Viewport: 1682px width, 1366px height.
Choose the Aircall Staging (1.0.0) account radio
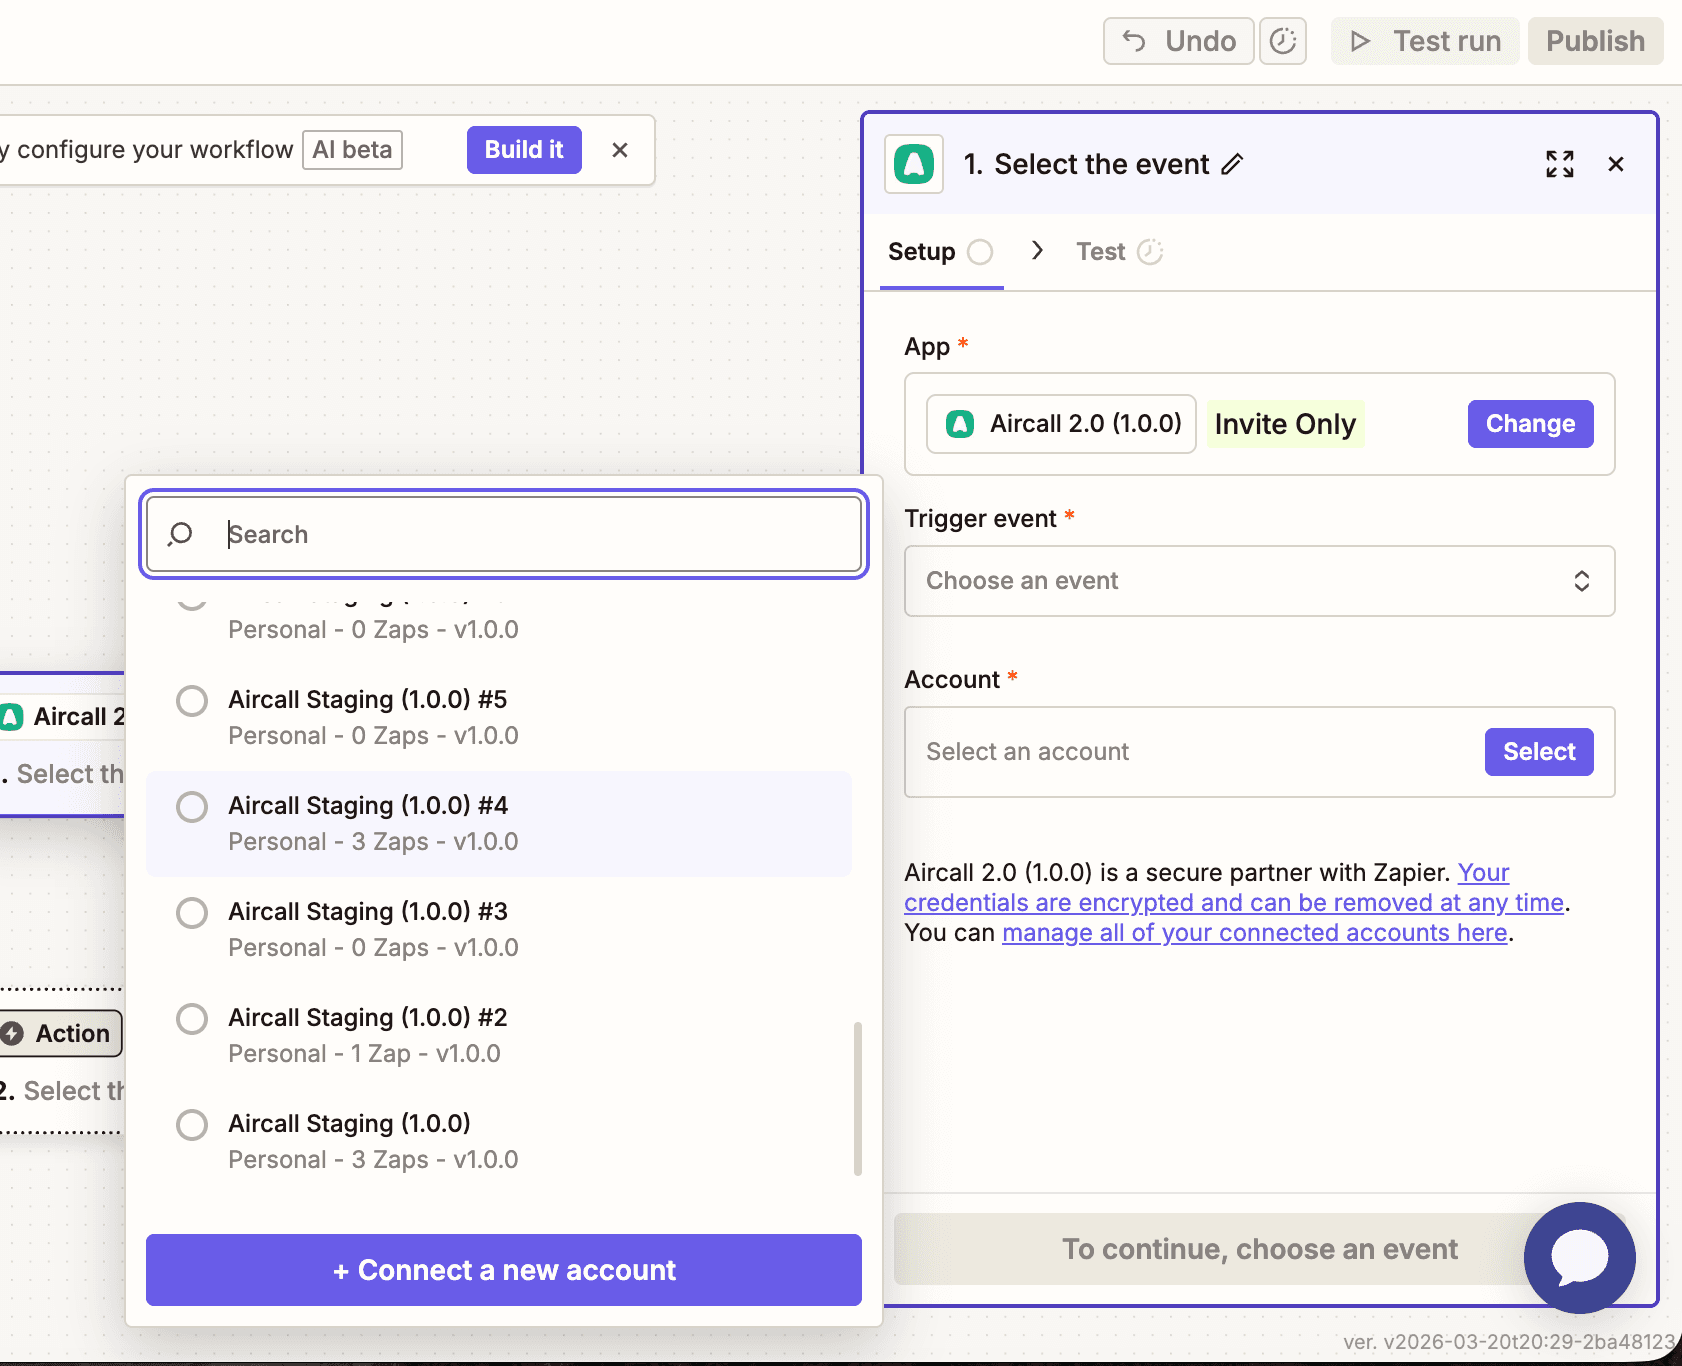coord(191,1124)
